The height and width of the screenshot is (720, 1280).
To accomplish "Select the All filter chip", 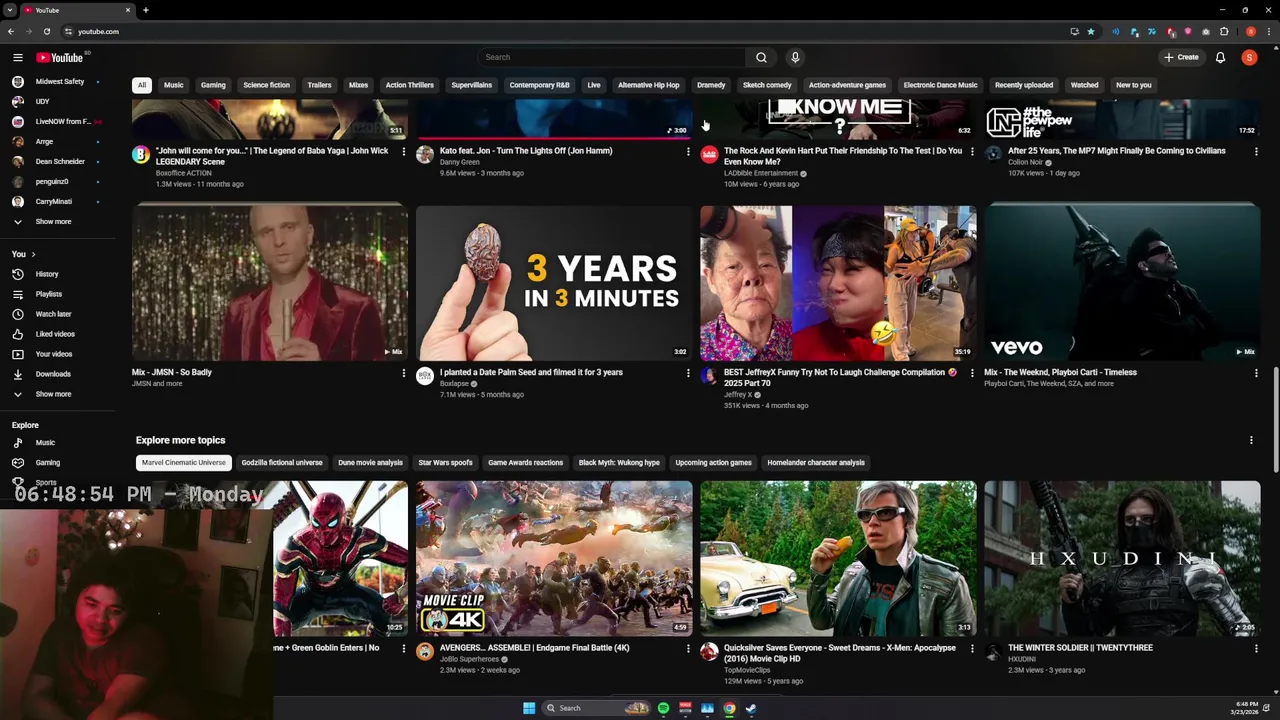I will [142, 85].
